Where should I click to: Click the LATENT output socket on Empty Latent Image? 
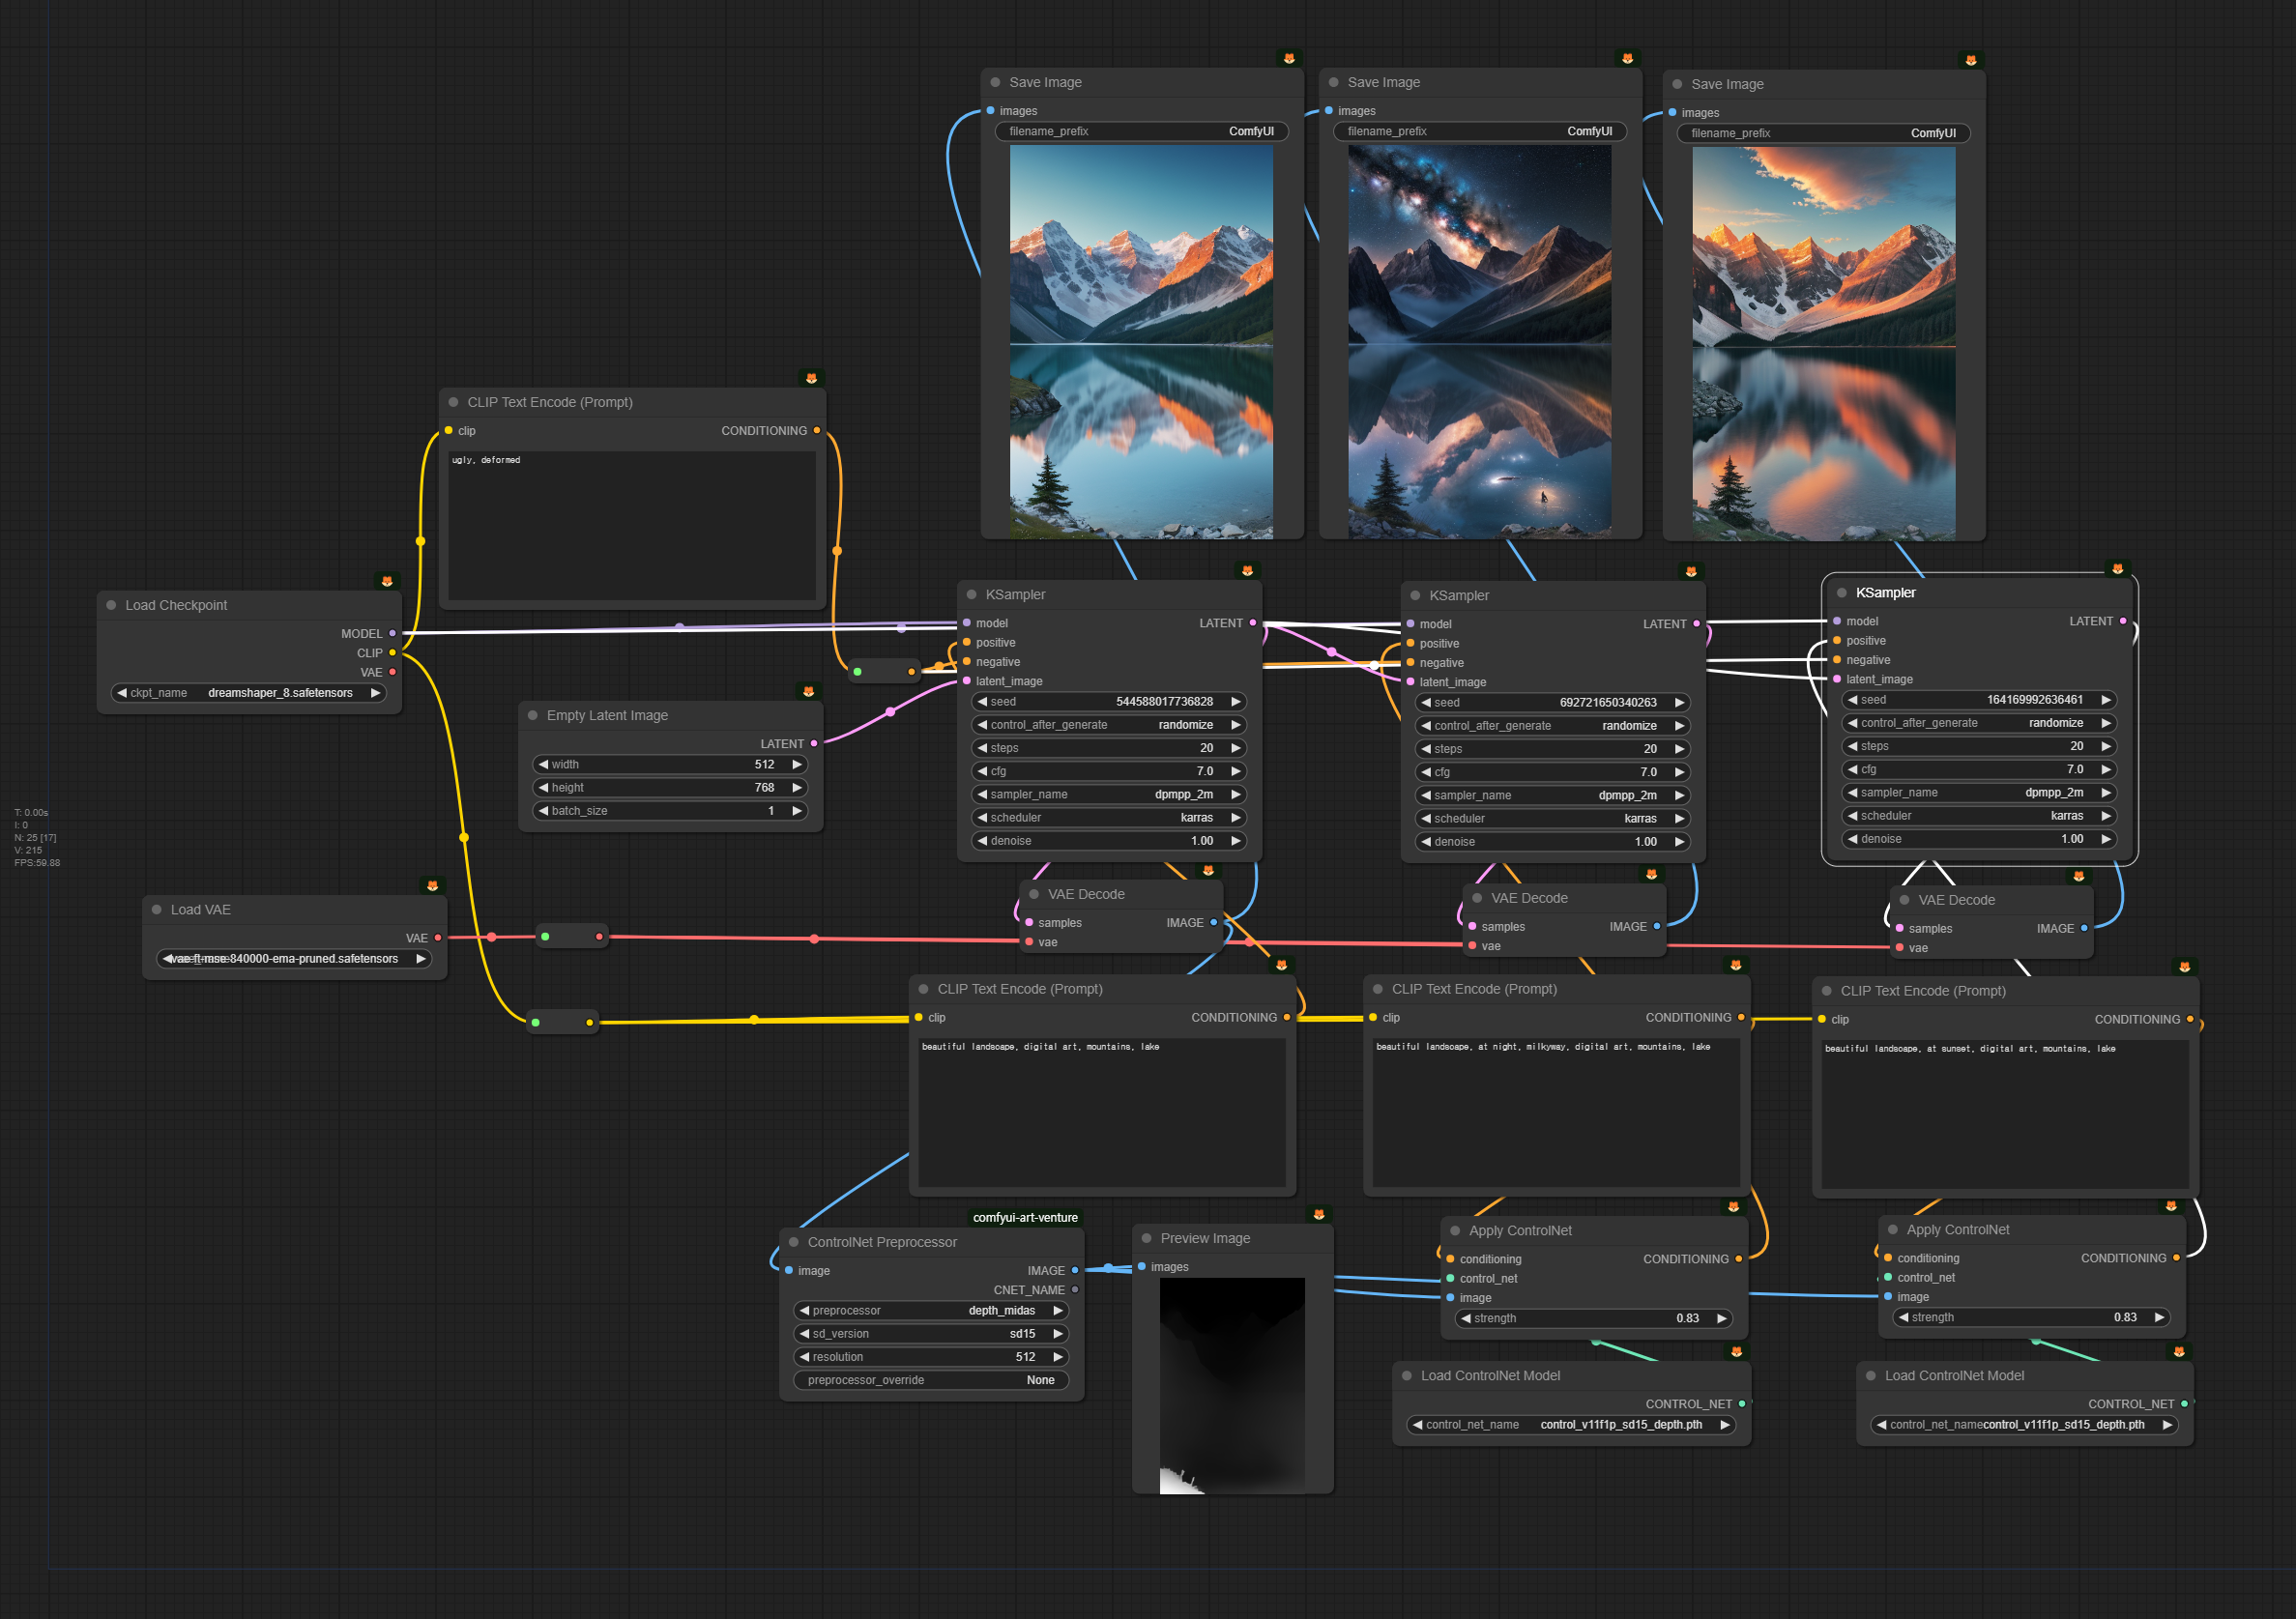(814, 743)
